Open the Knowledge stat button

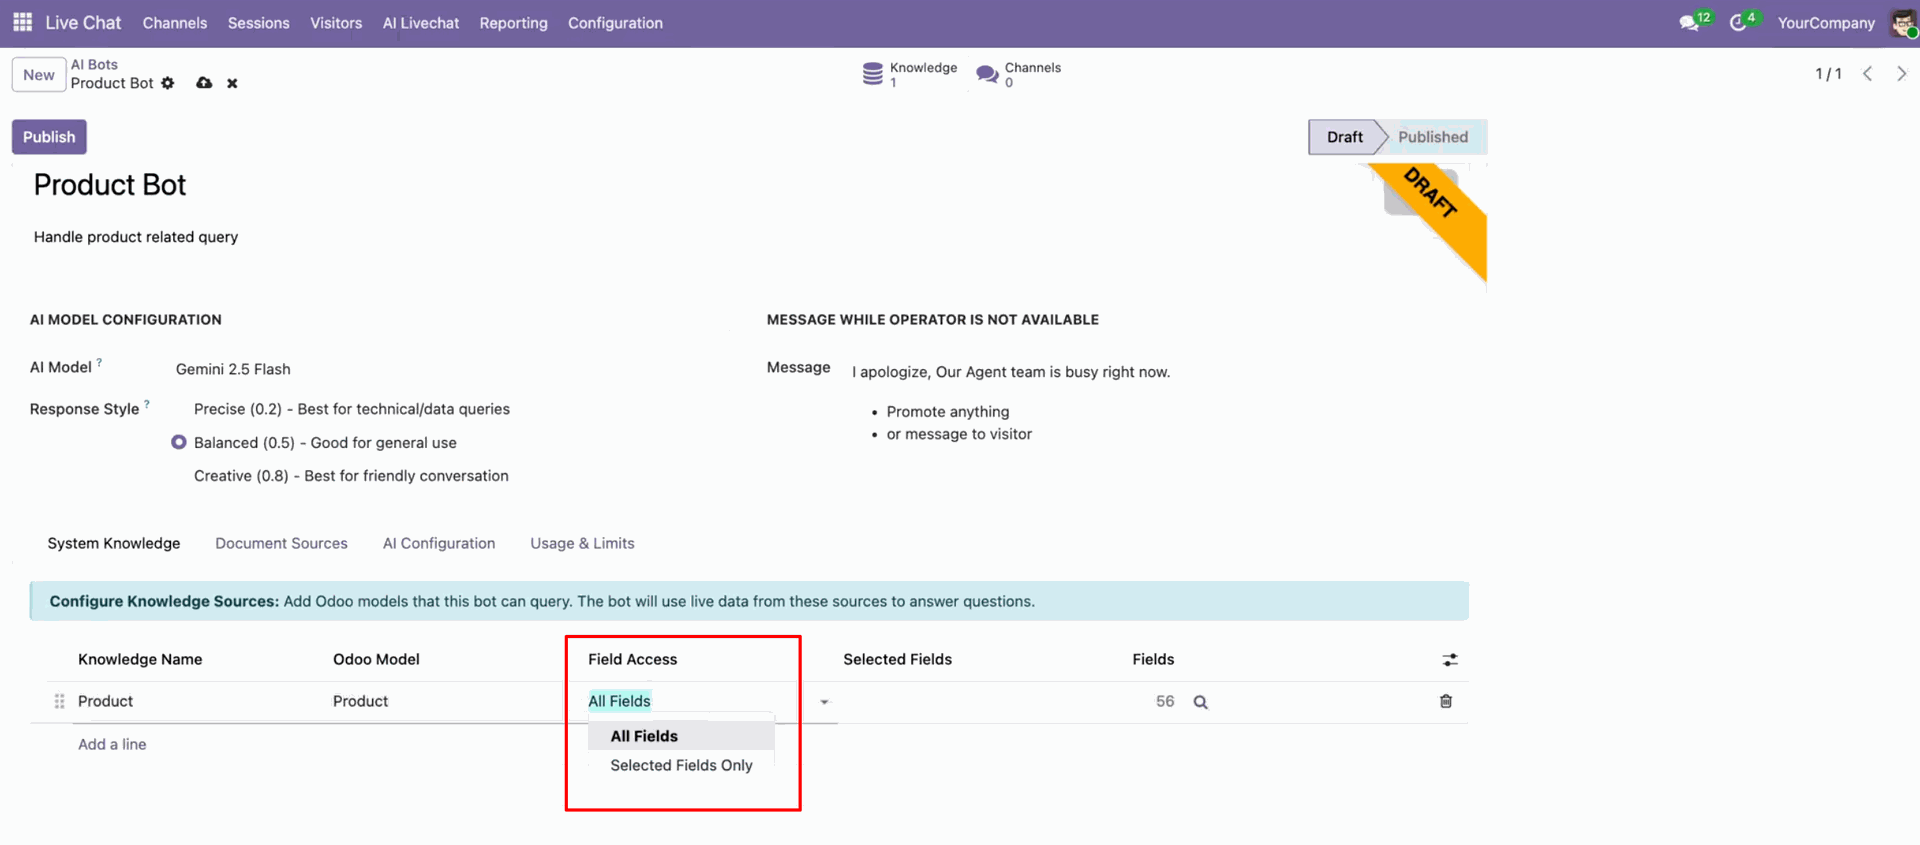[910, 74]
